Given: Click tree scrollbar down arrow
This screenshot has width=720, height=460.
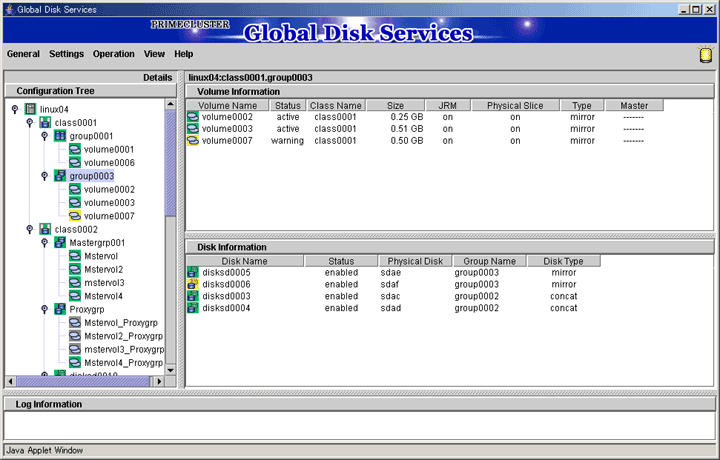Looking at the screenshot, I should tap(170, 370).
